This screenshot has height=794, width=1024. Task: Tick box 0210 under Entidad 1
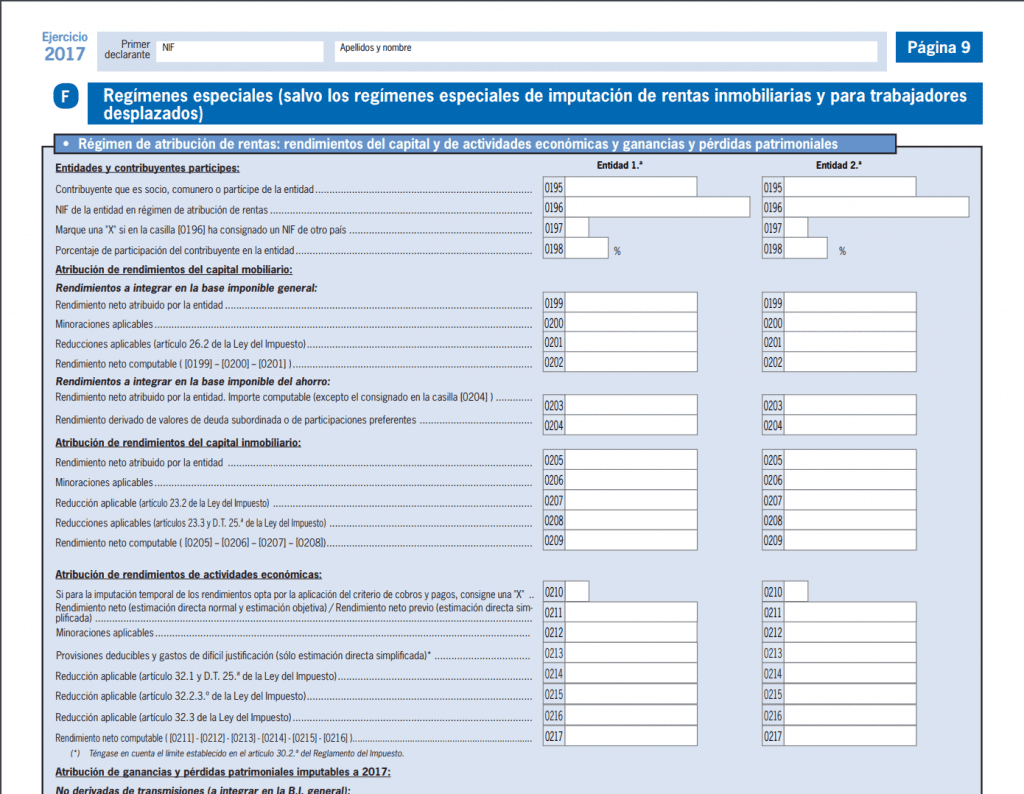point(577,592)
